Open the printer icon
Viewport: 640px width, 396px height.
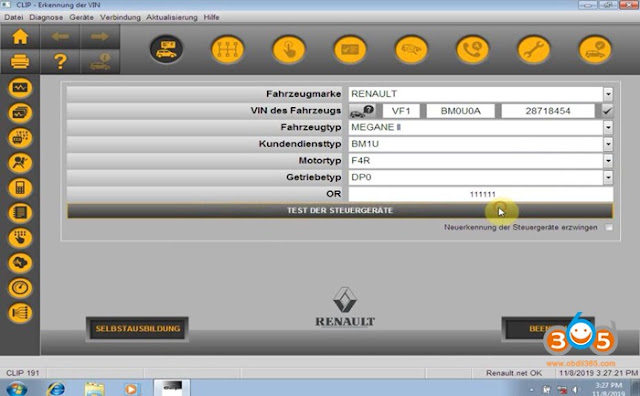(x=20, y=62)
